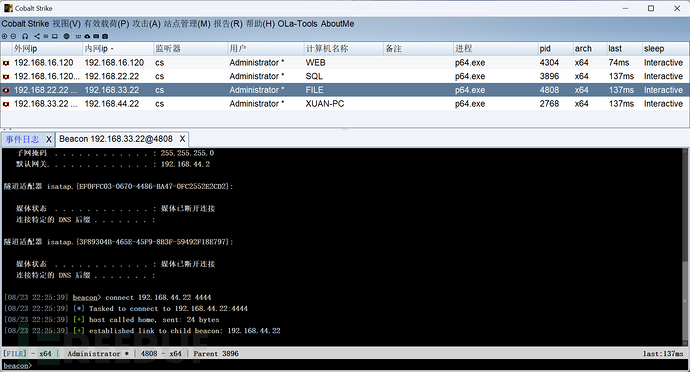Click the beacon icon of the SQL row
This screenshot has width=690, height=372.
(6, 77)
